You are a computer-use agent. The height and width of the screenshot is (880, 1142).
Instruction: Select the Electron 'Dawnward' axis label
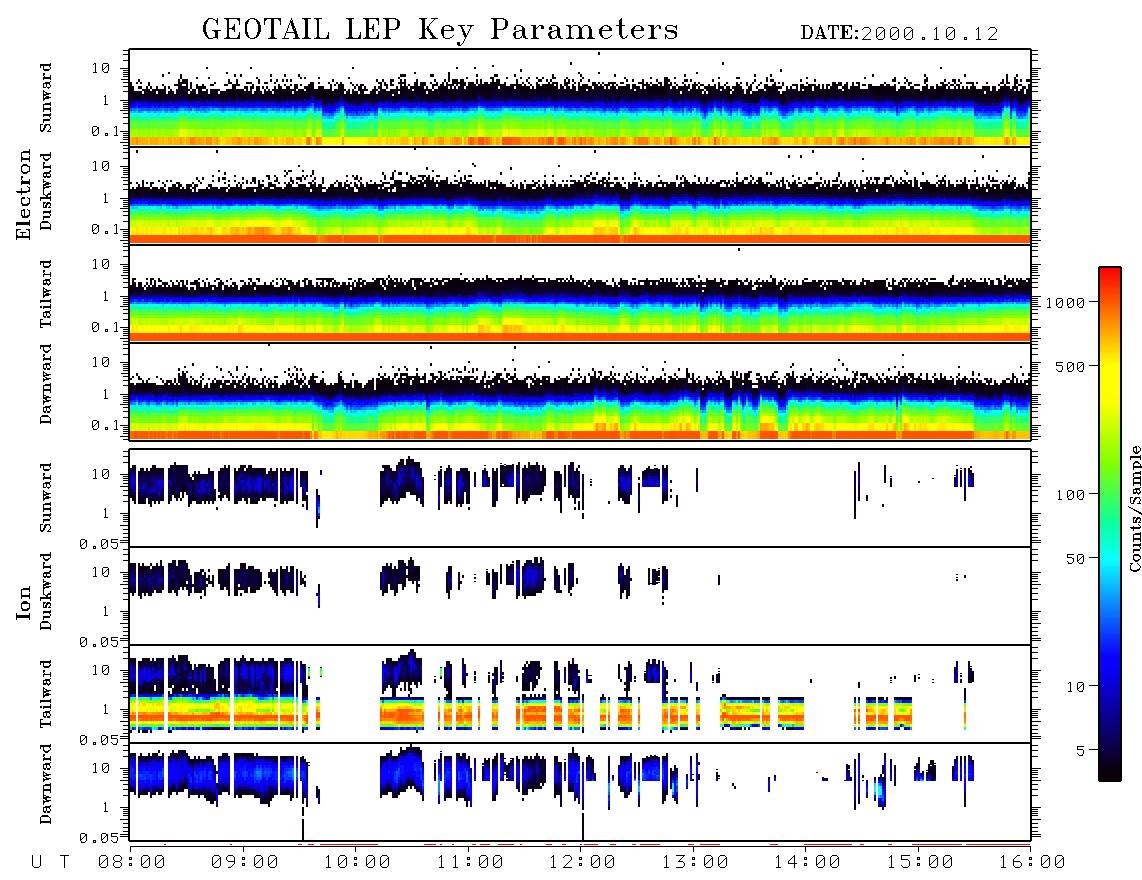(x=46, y=384)
